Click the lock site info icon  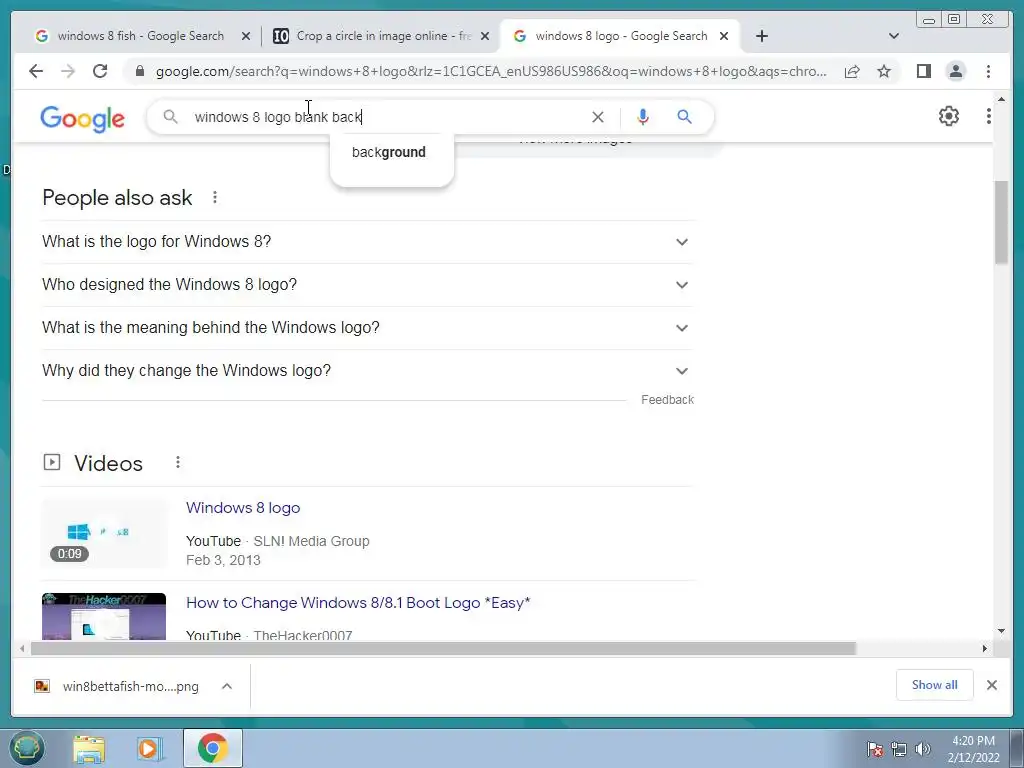tap(140, 71)
